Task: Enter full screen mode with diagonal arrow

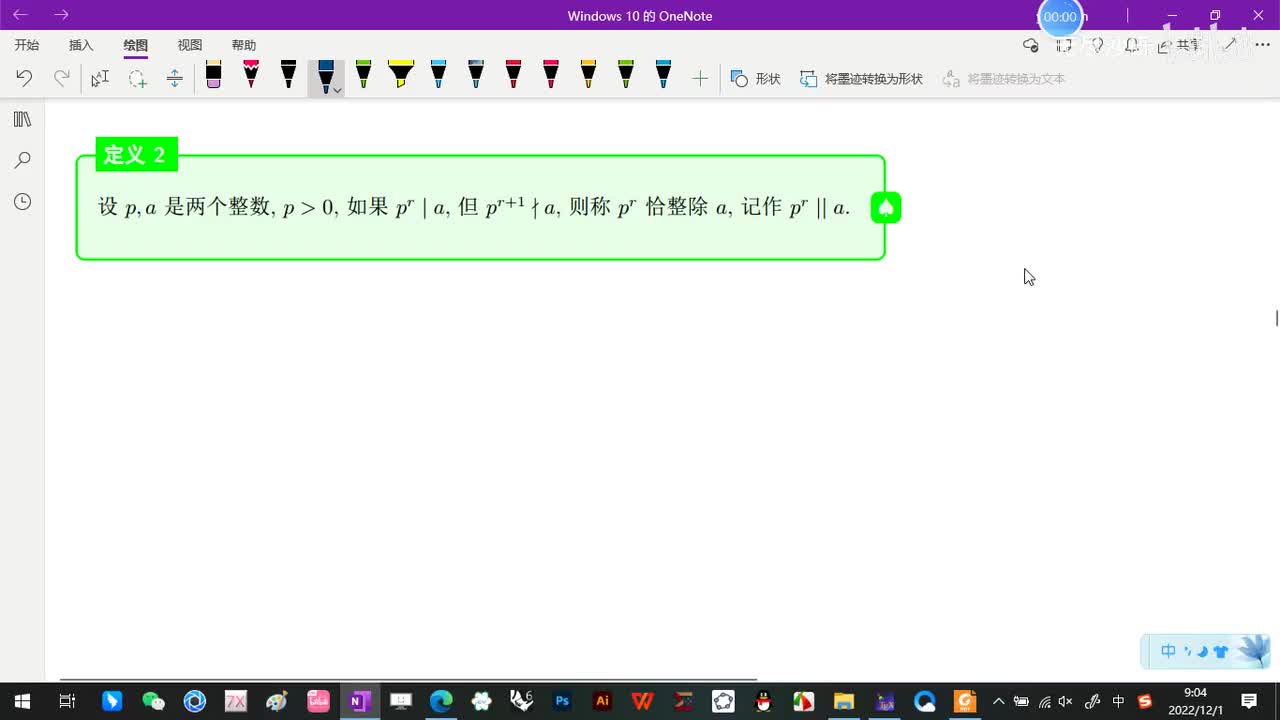Action: click(1232, 45)
